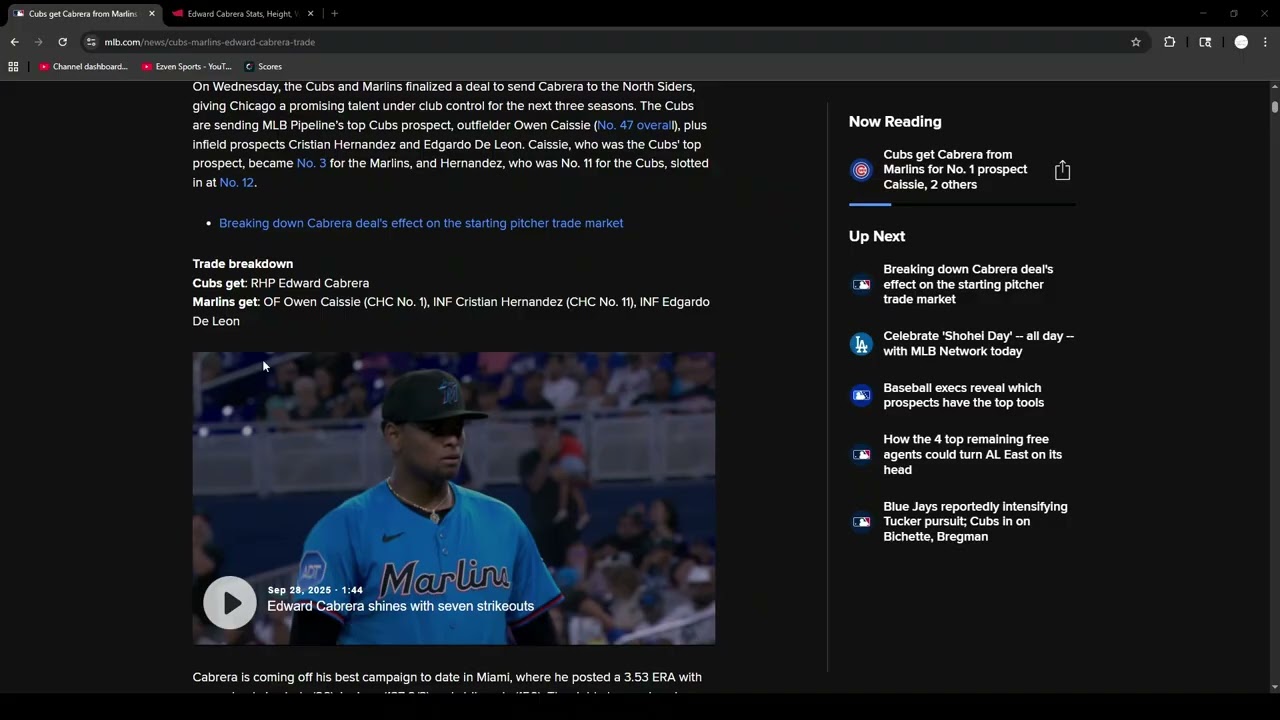
Task: Open the Chrome profile avatar
Action: tap(1241, 42)
